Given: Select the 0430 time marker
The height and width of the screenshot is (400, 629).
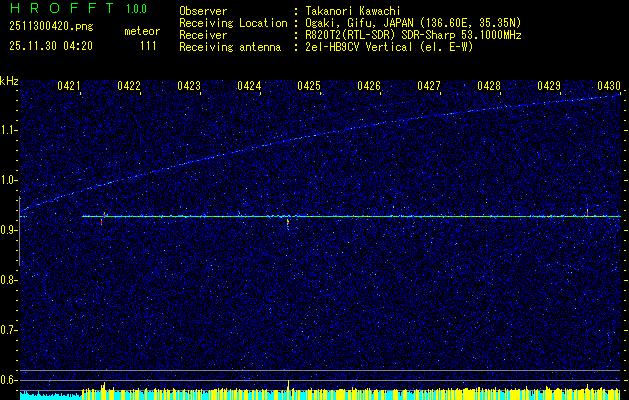Looking at the screenshot, I should coord(609,87).
